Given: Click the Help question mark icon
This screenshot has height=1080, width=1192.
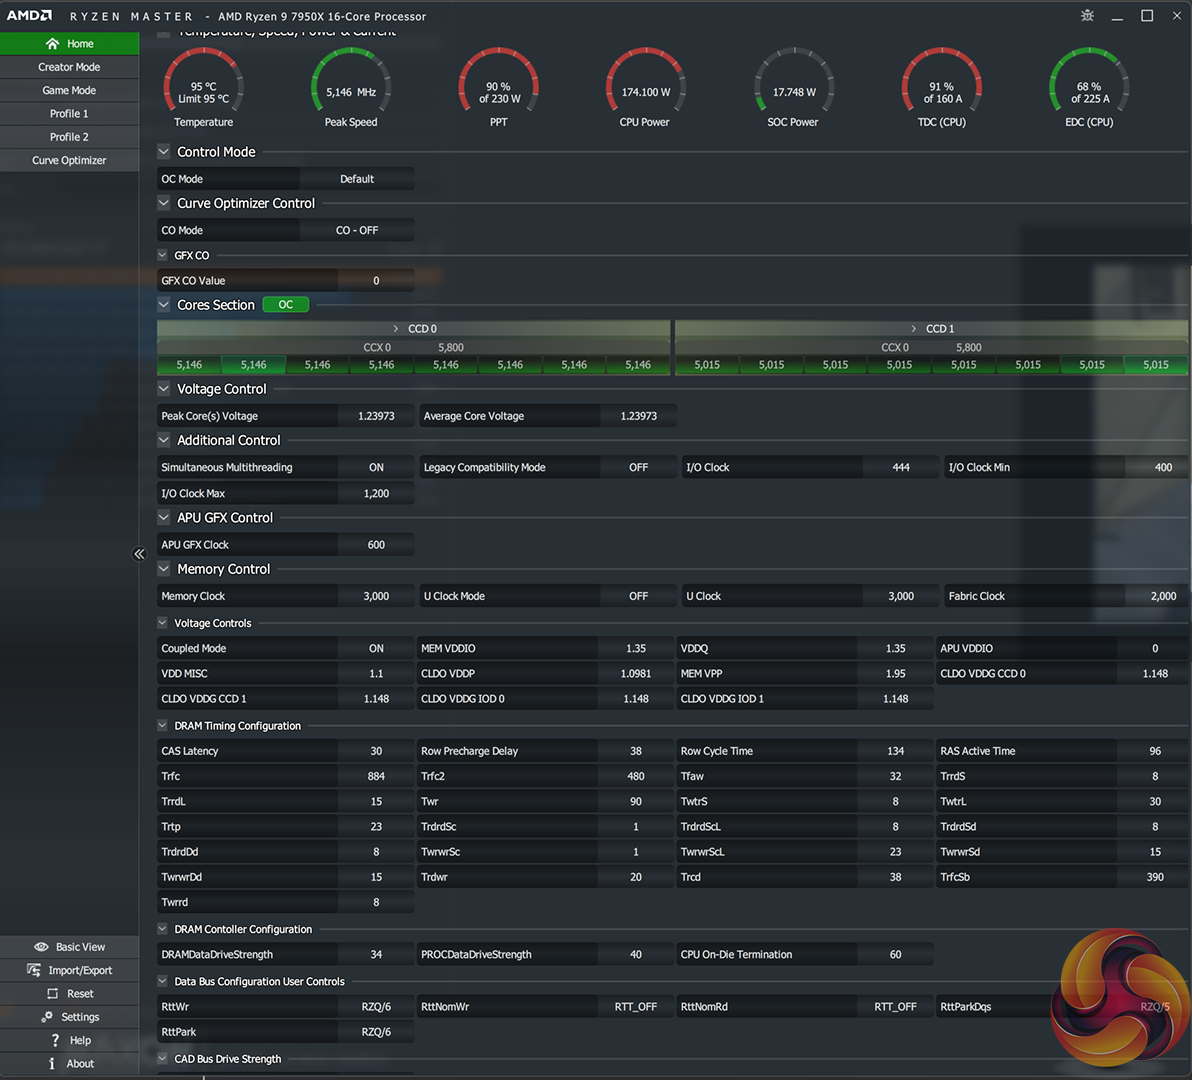Looking at the screenshot, I should click(x=55, y=1041).
